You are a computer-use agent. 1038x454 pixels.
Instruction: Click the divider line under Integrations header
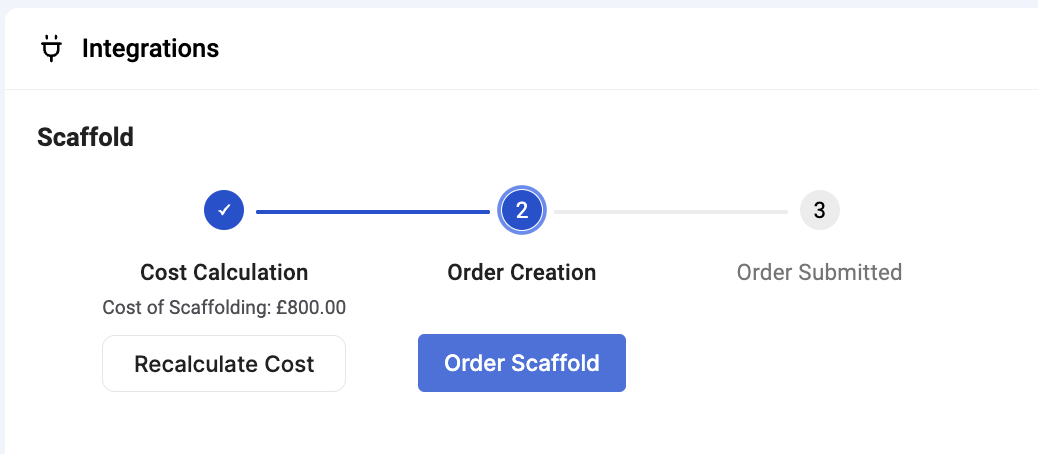tap(522, 89)
